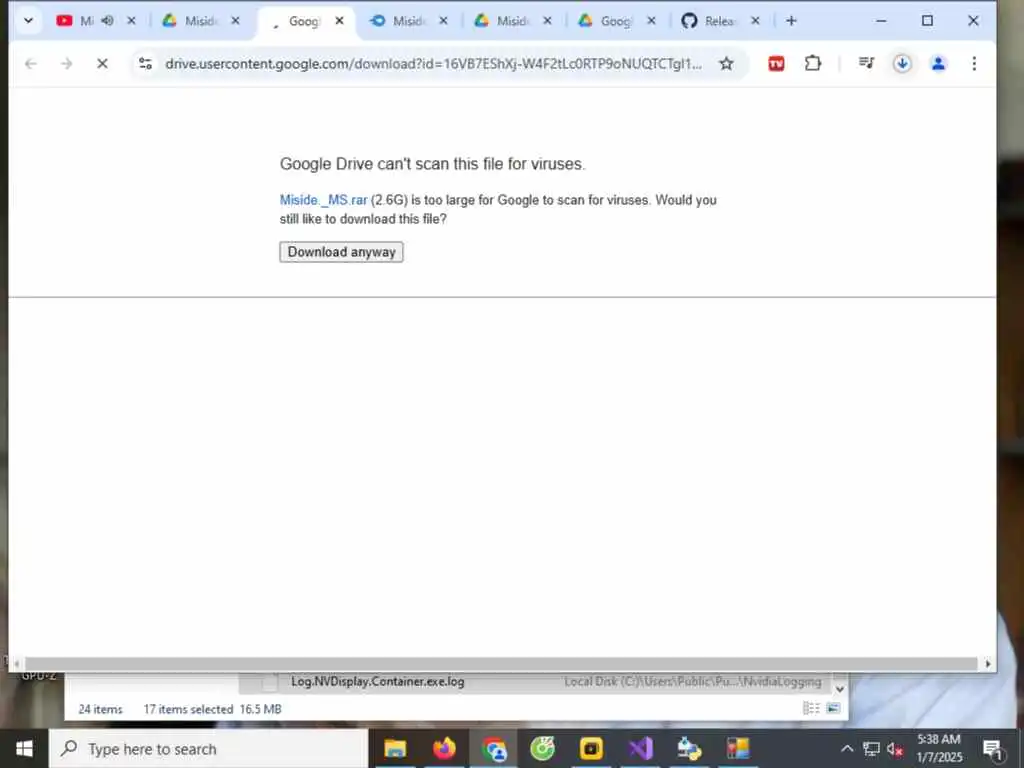Stop loading the page
Image resolution: width=1024 pixels, height=768 pixels.
pos(102,63)
